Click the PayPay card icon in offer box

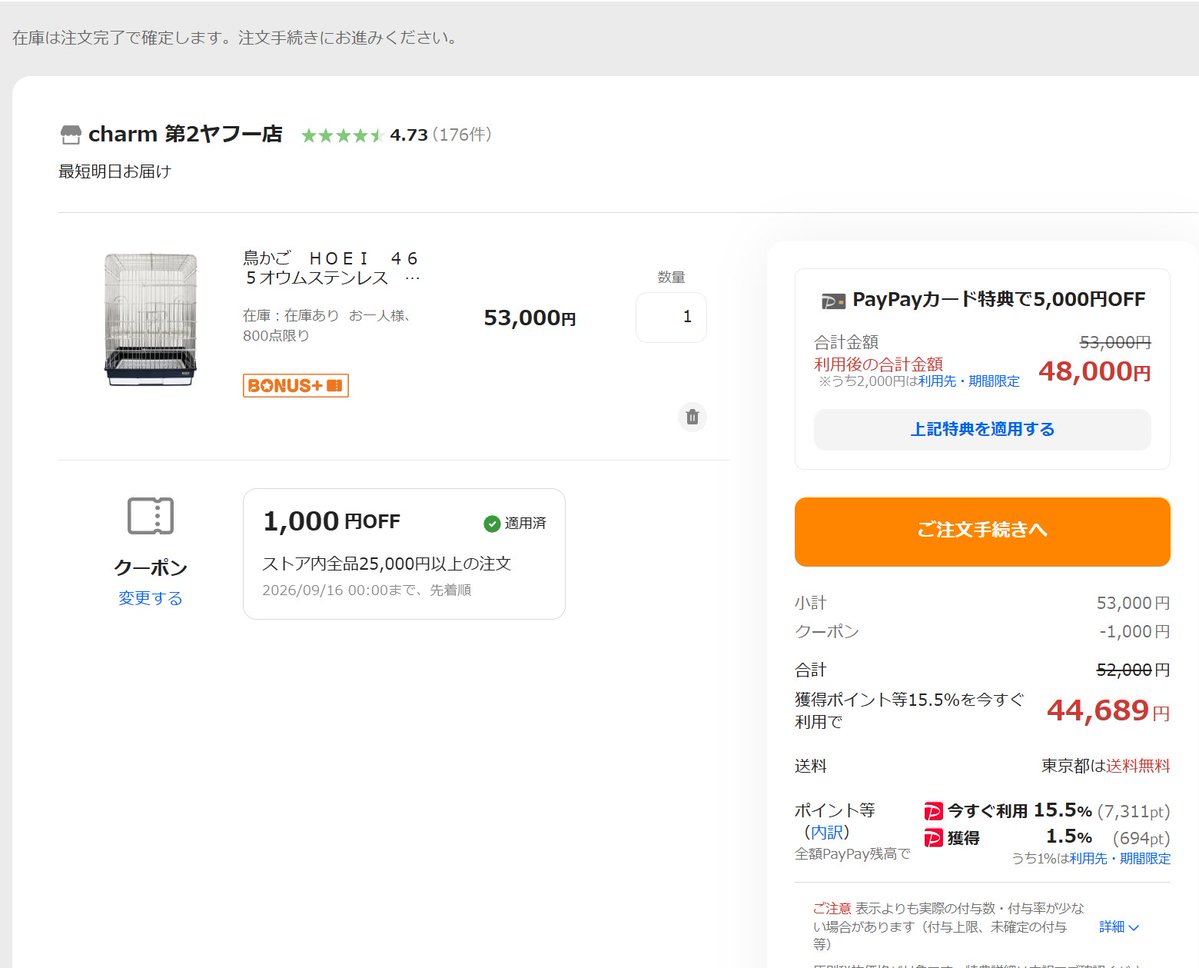[x=833, y=301]
